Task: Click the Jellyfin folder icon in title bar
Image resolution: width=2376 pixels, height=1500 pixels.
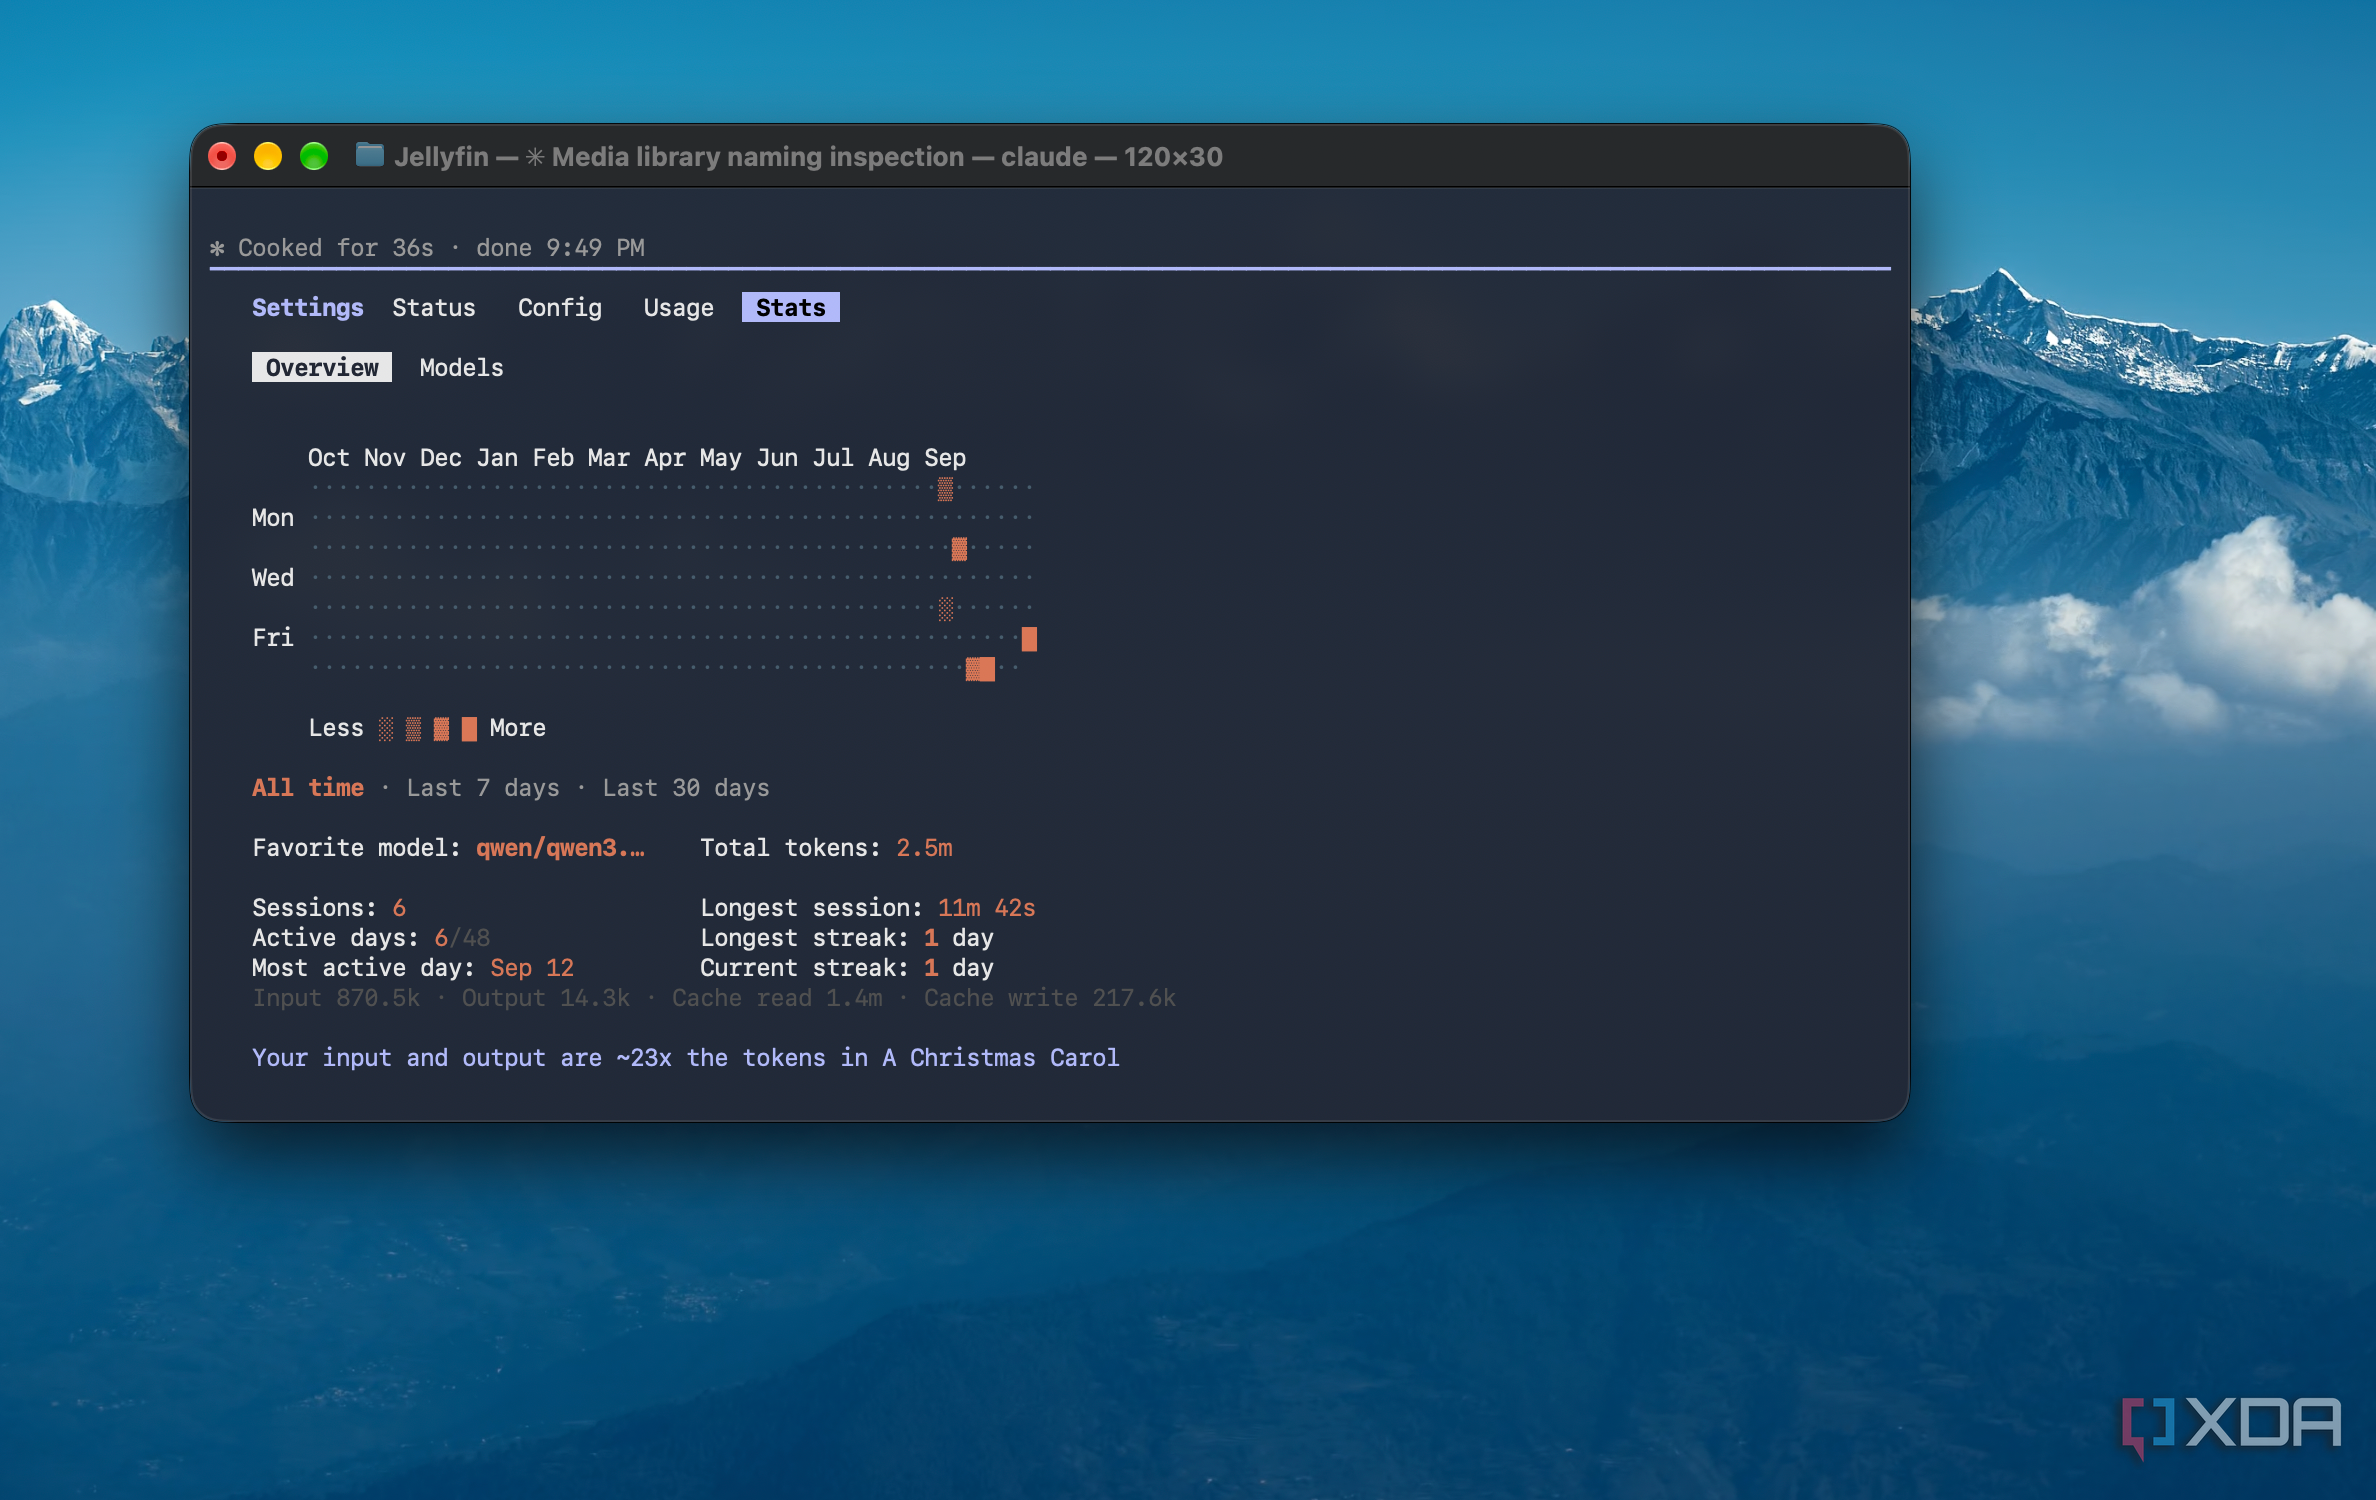Action: pos(369,155)
